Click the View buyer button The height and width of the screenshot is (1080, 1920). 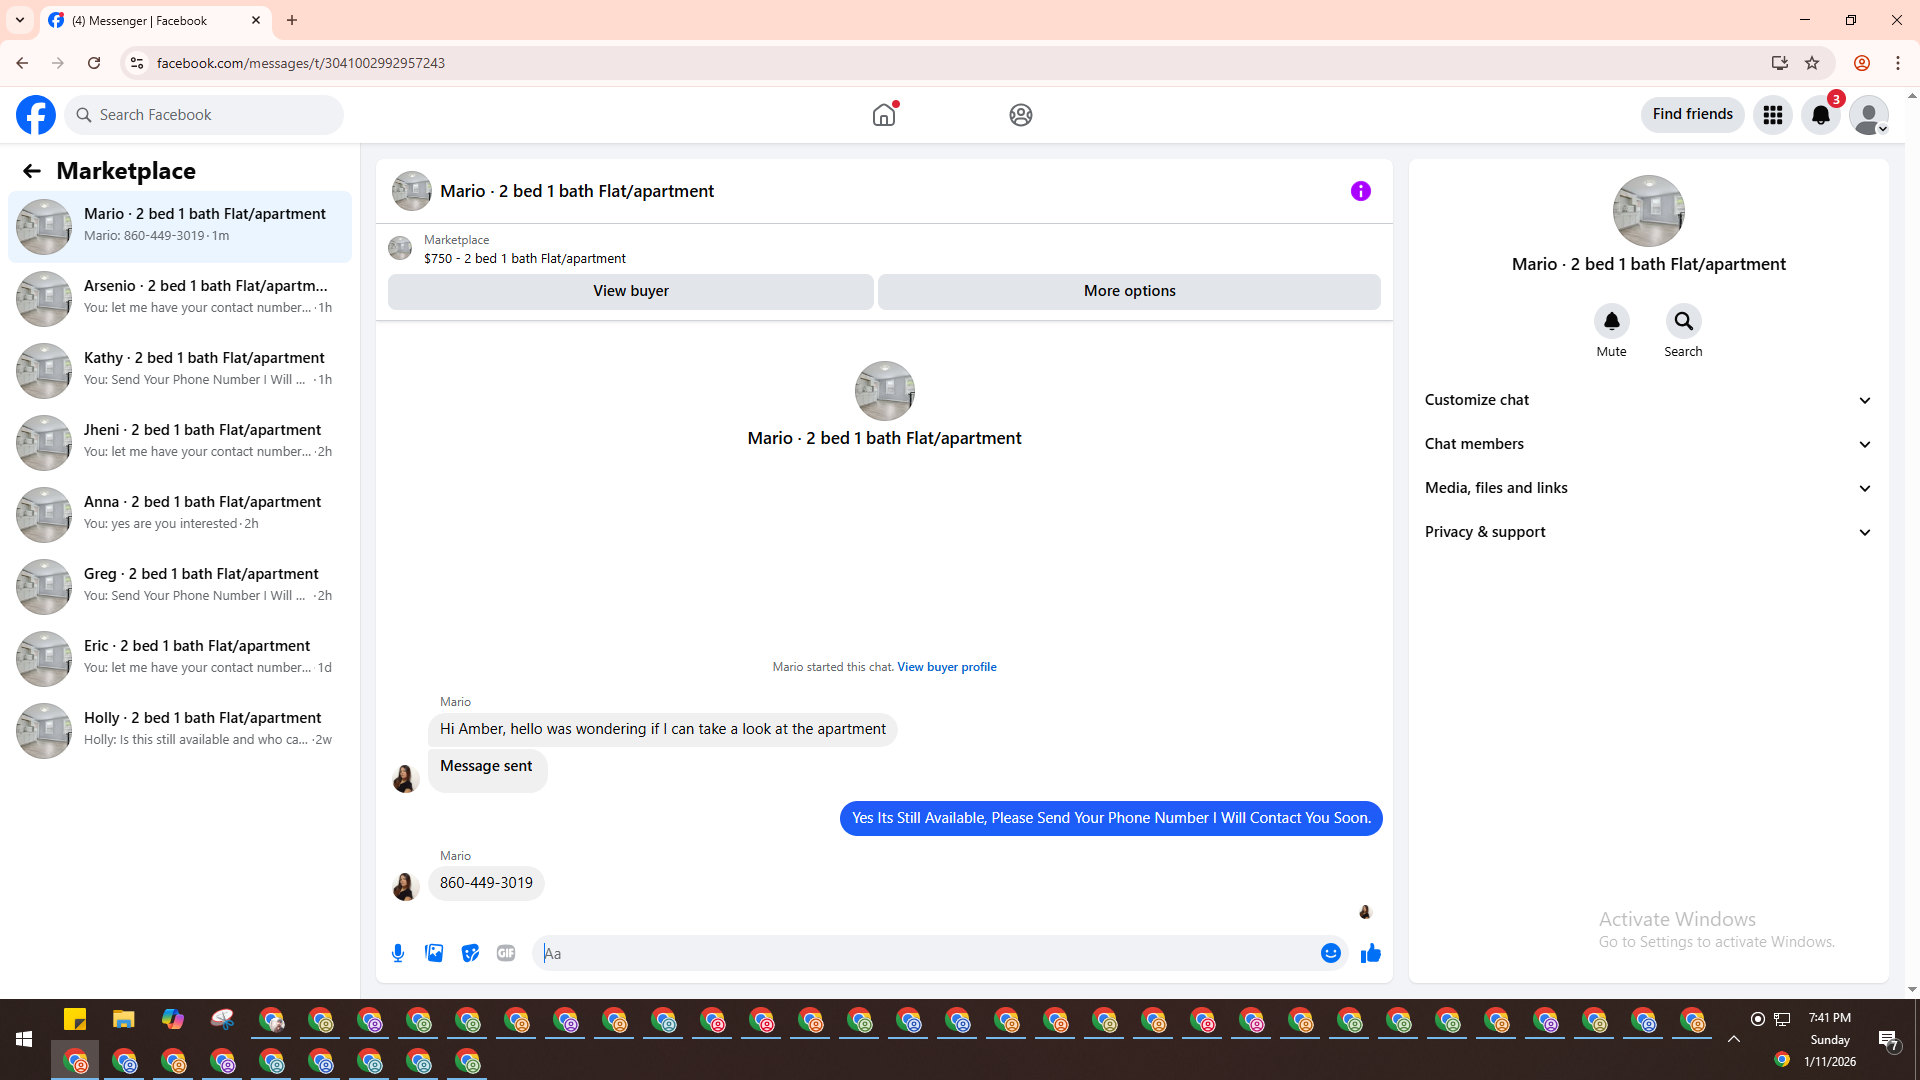point(631,291)
